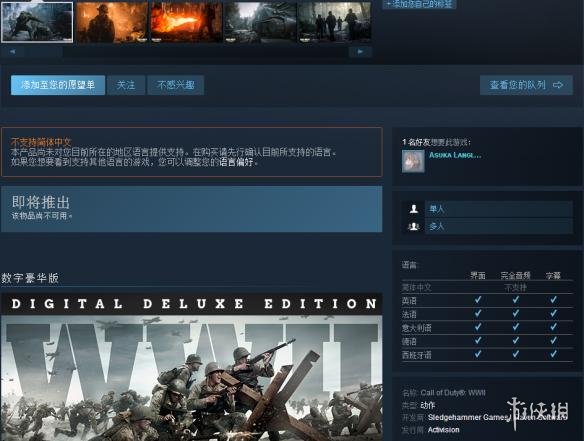Open the orange-lit soldier screenshot thumbnail

(112, 22)
